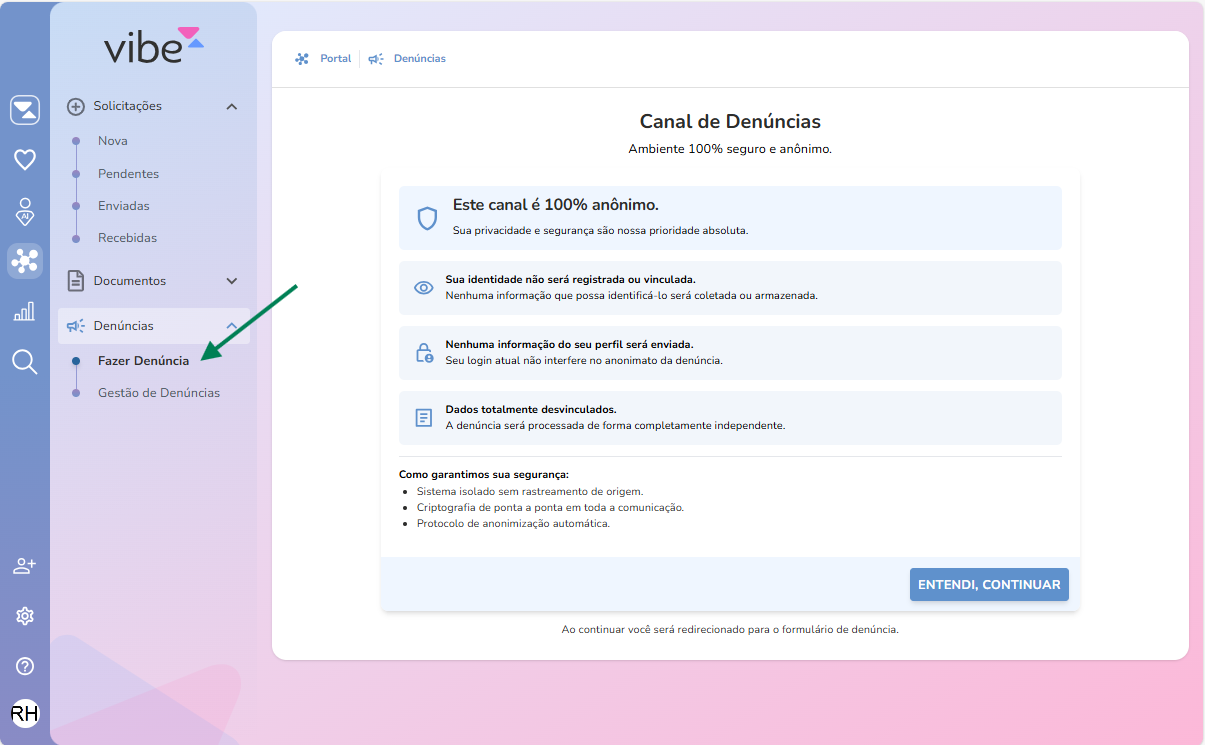The image size is (1205, 745).
Task: Open Recebidas requests list
Action: click(127, 238)
